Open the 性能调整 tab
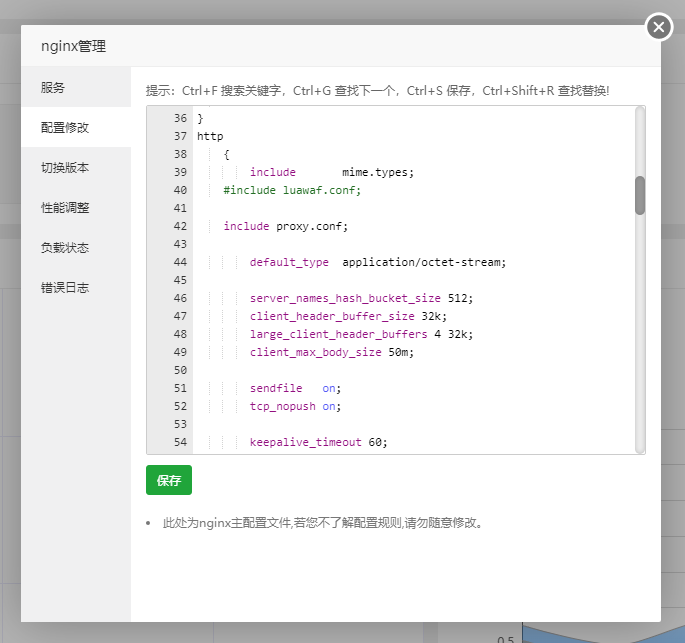The width and height of the screenshot is (685, 643). click(76, 207)
